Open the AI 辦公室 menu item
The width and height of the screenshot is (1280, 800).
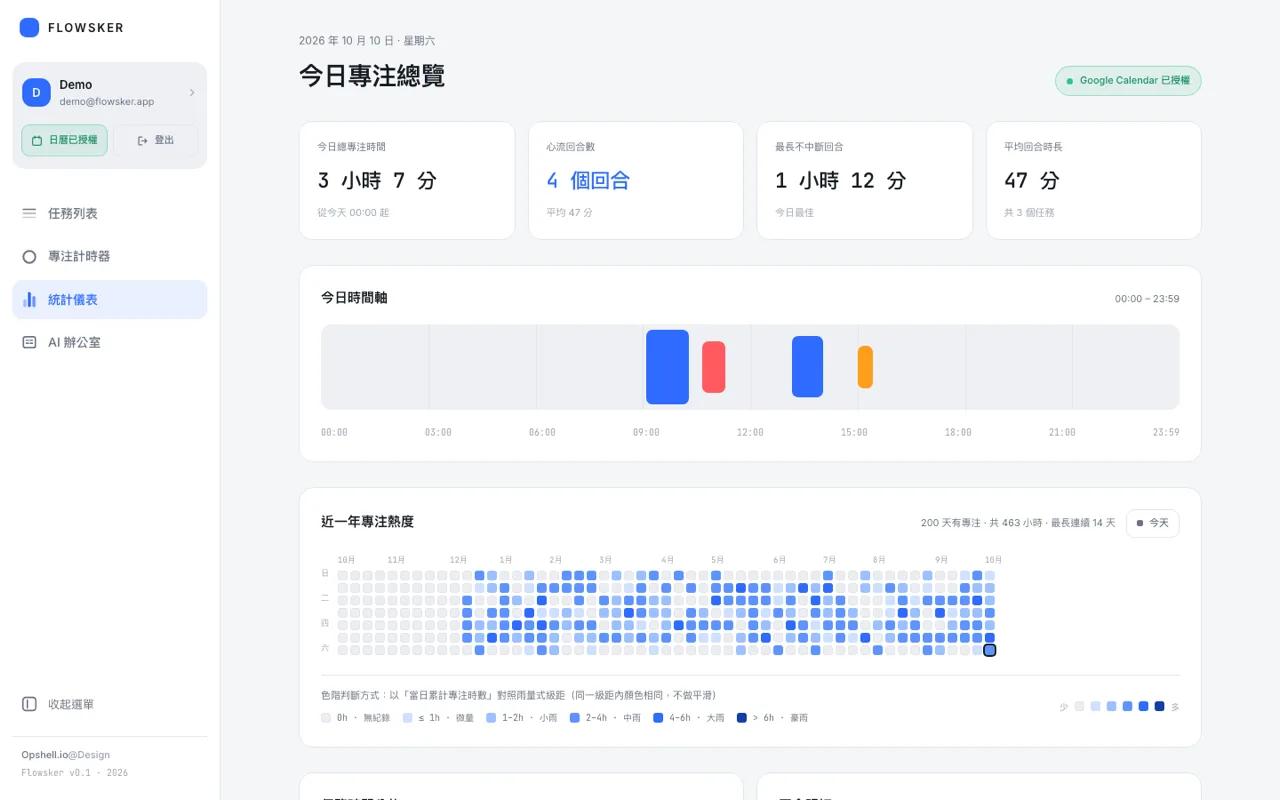coord(110,342)
